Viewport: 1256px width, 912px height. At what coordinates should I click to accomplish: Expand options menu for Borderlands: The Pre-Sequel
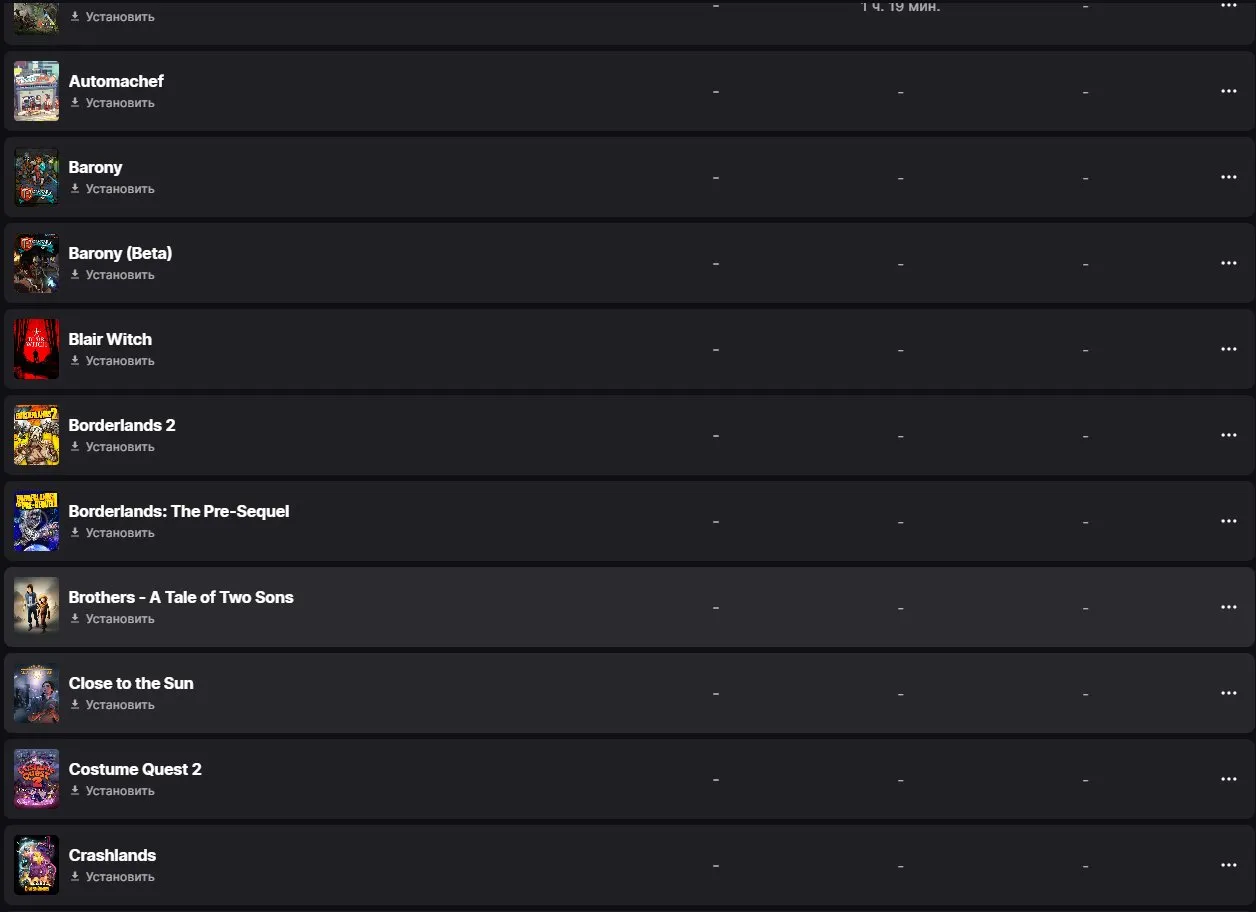[x=1229, y=521]
